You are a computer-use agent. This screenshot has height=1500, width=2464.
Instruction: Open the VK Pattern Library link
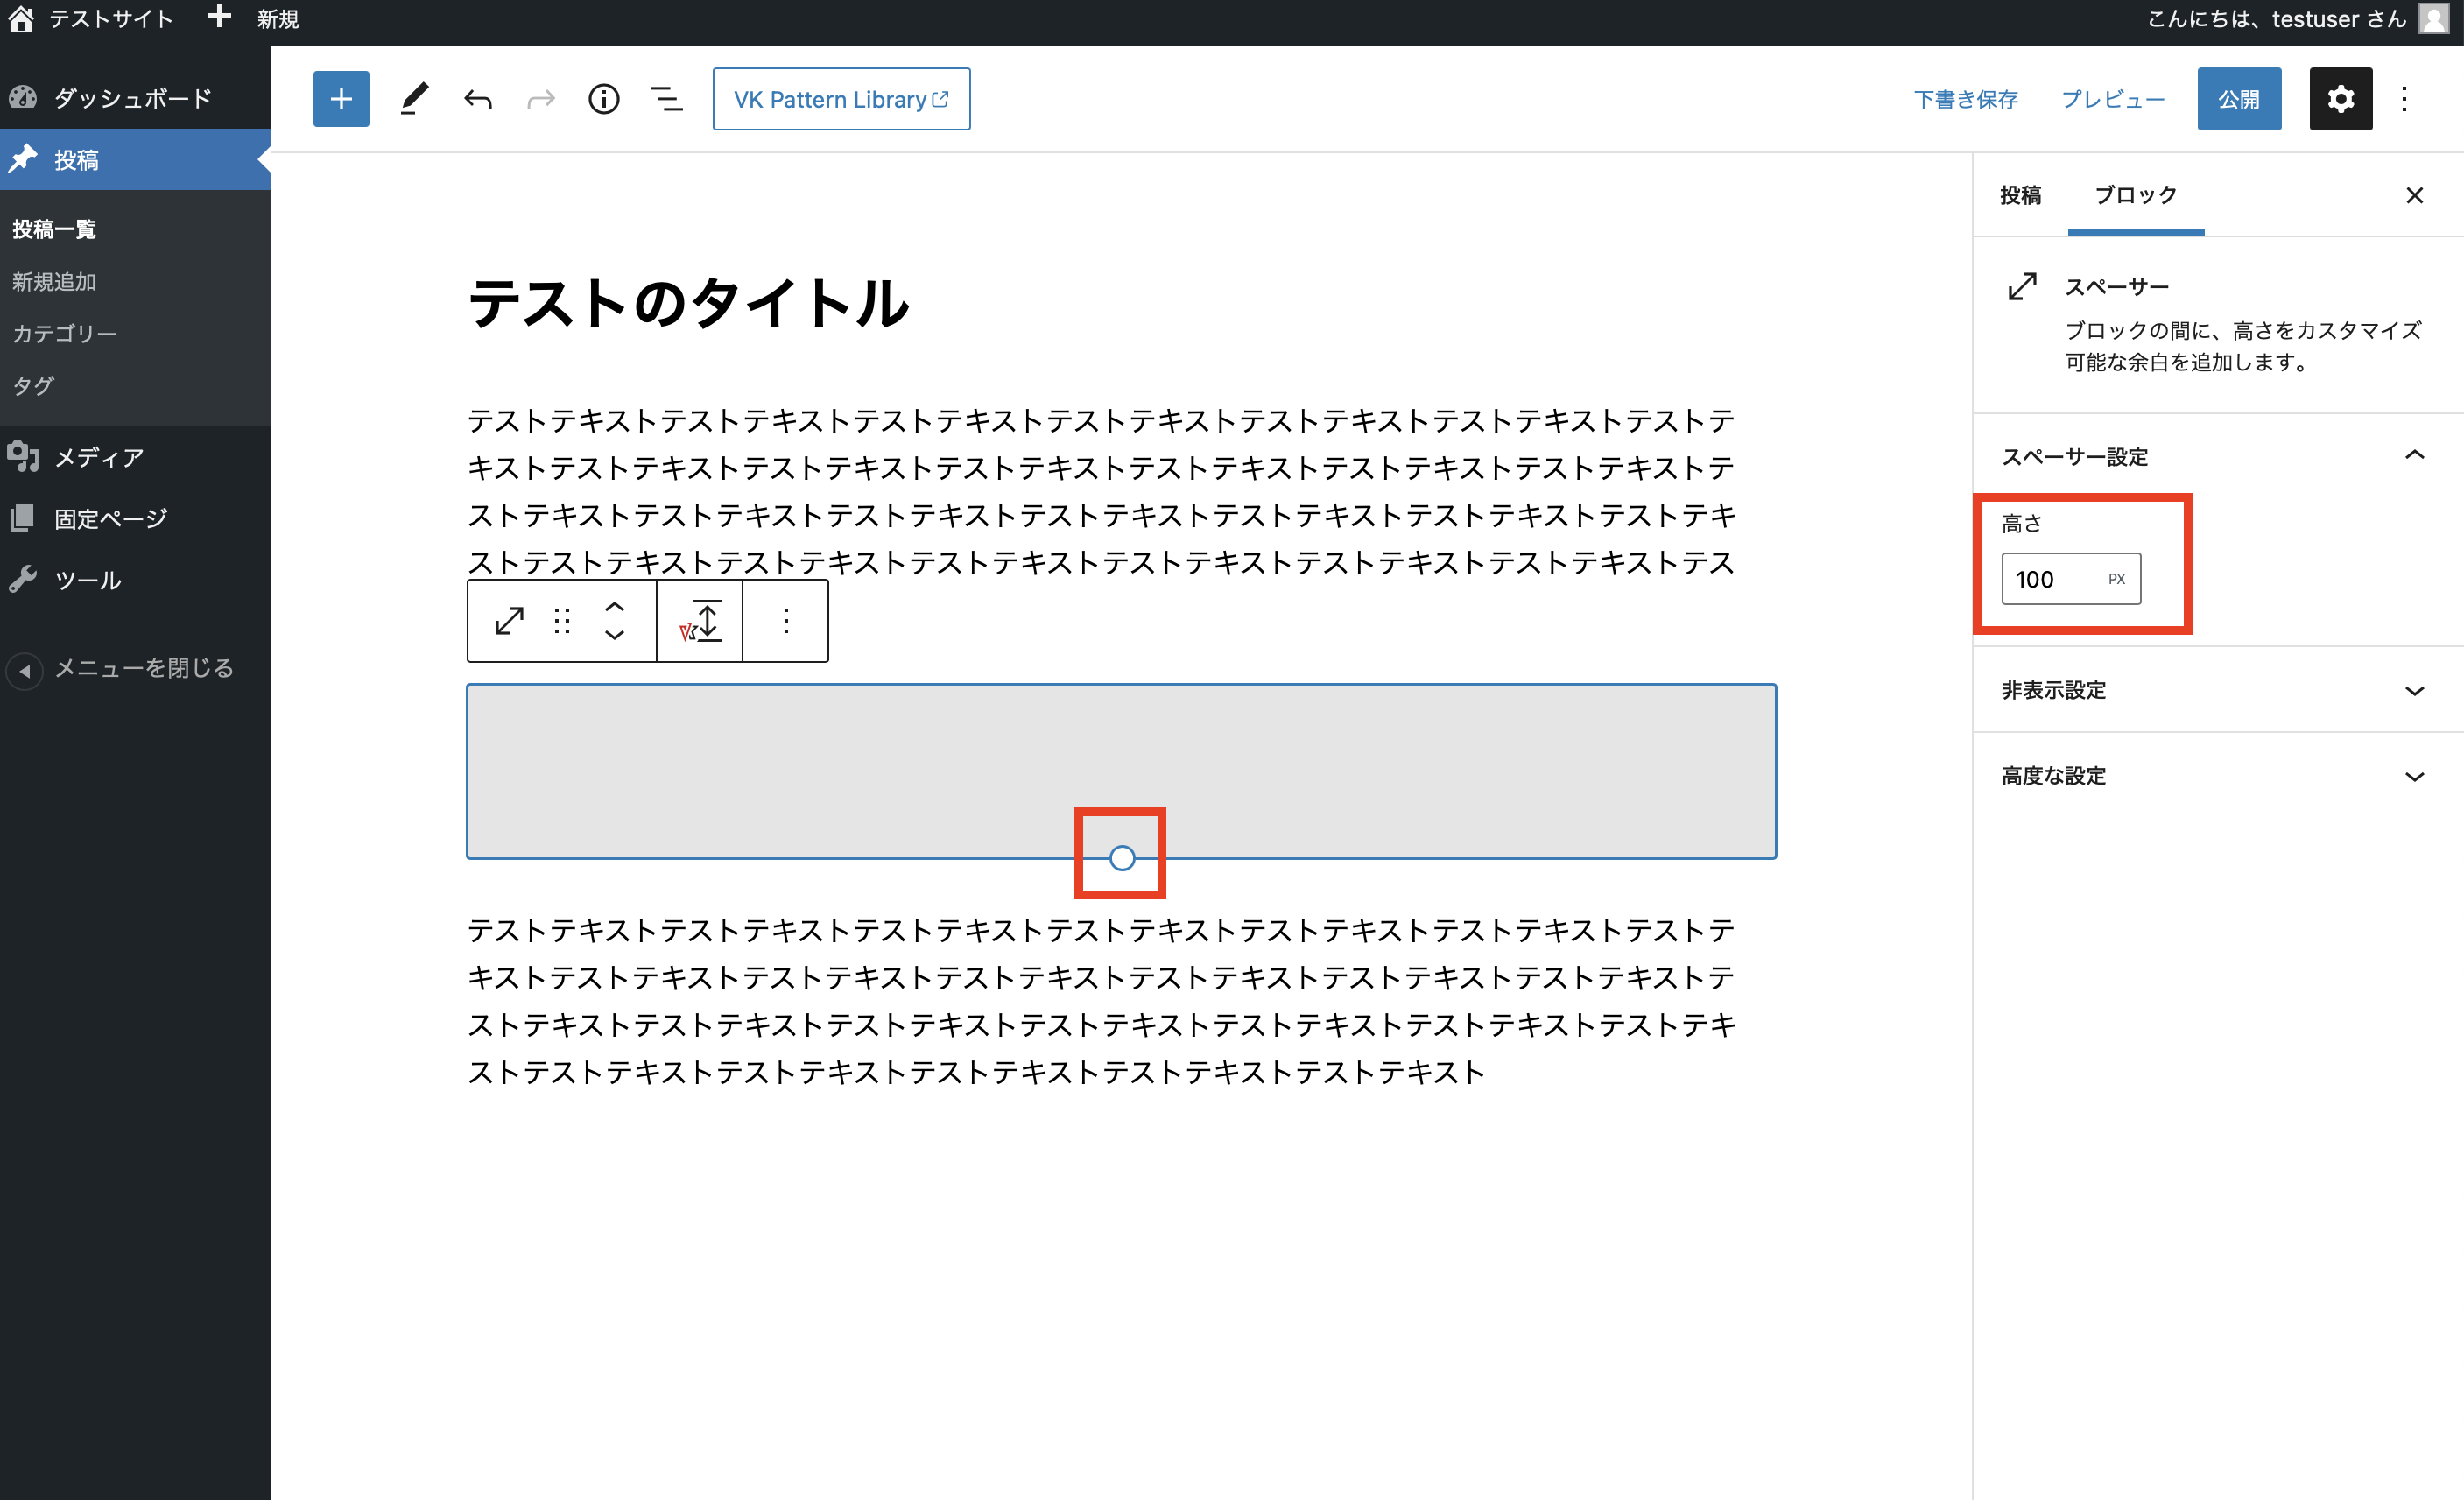coord(841,99)
